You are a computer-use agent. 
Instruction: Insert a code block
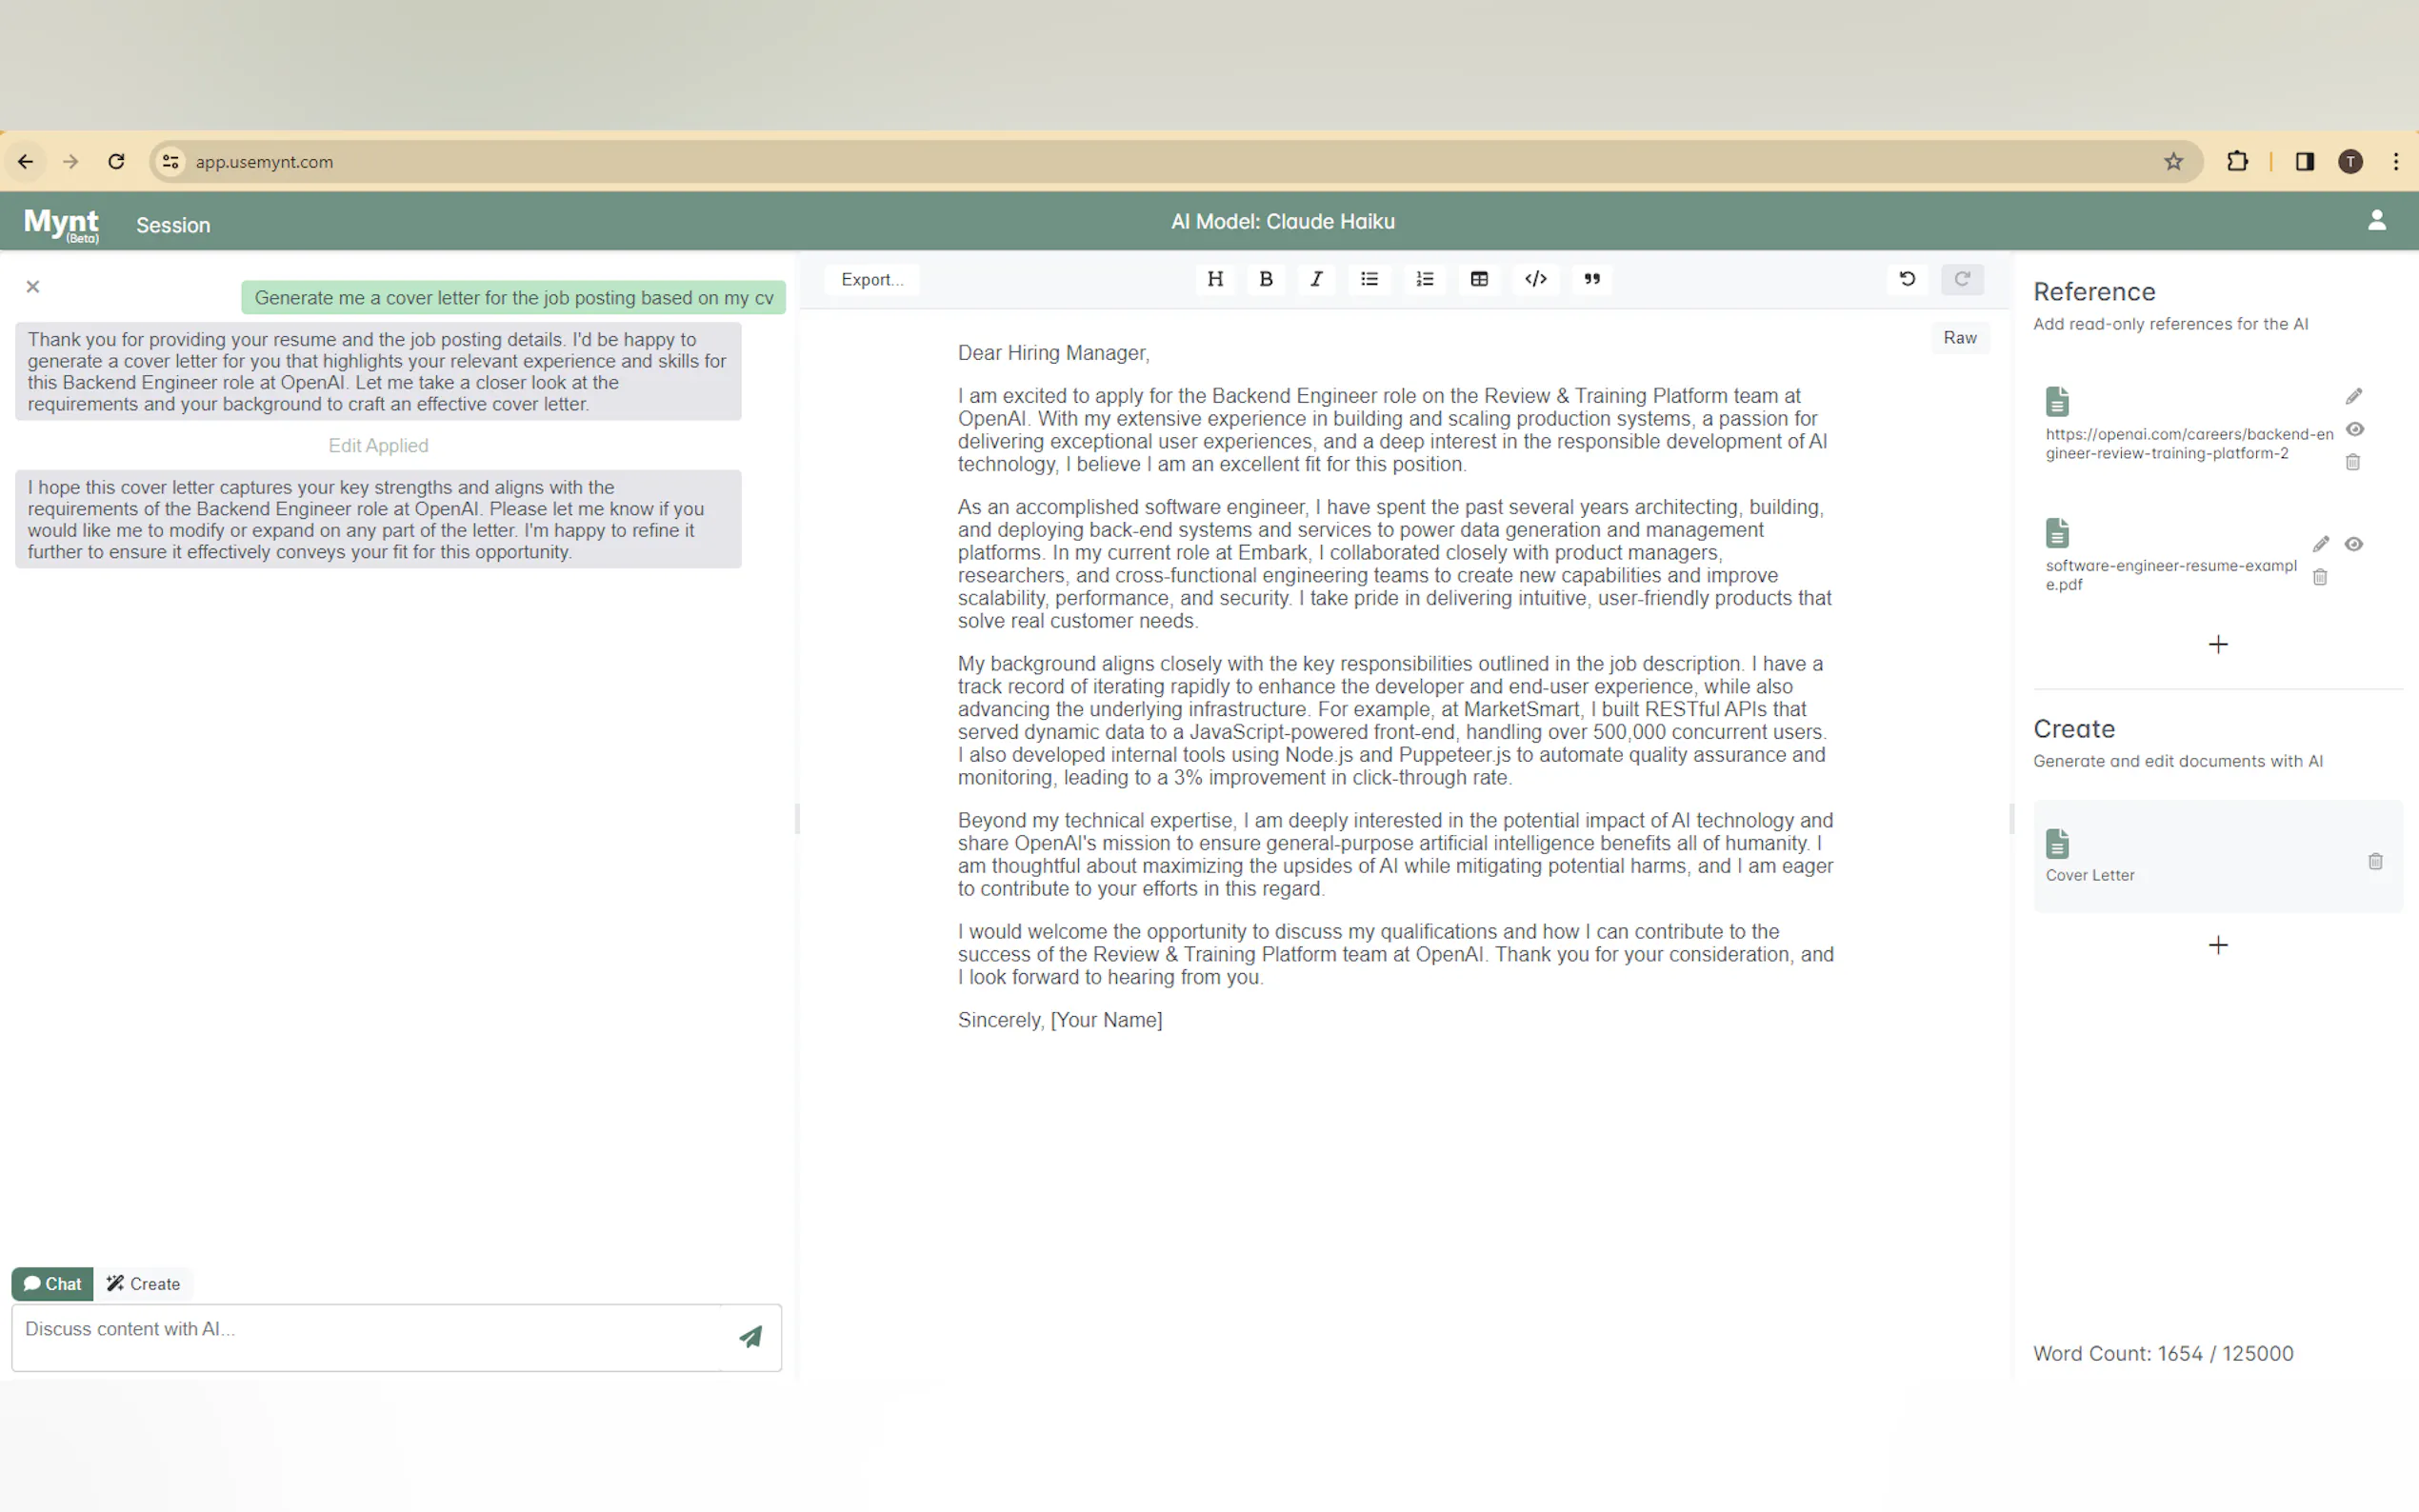(1536, 279)
